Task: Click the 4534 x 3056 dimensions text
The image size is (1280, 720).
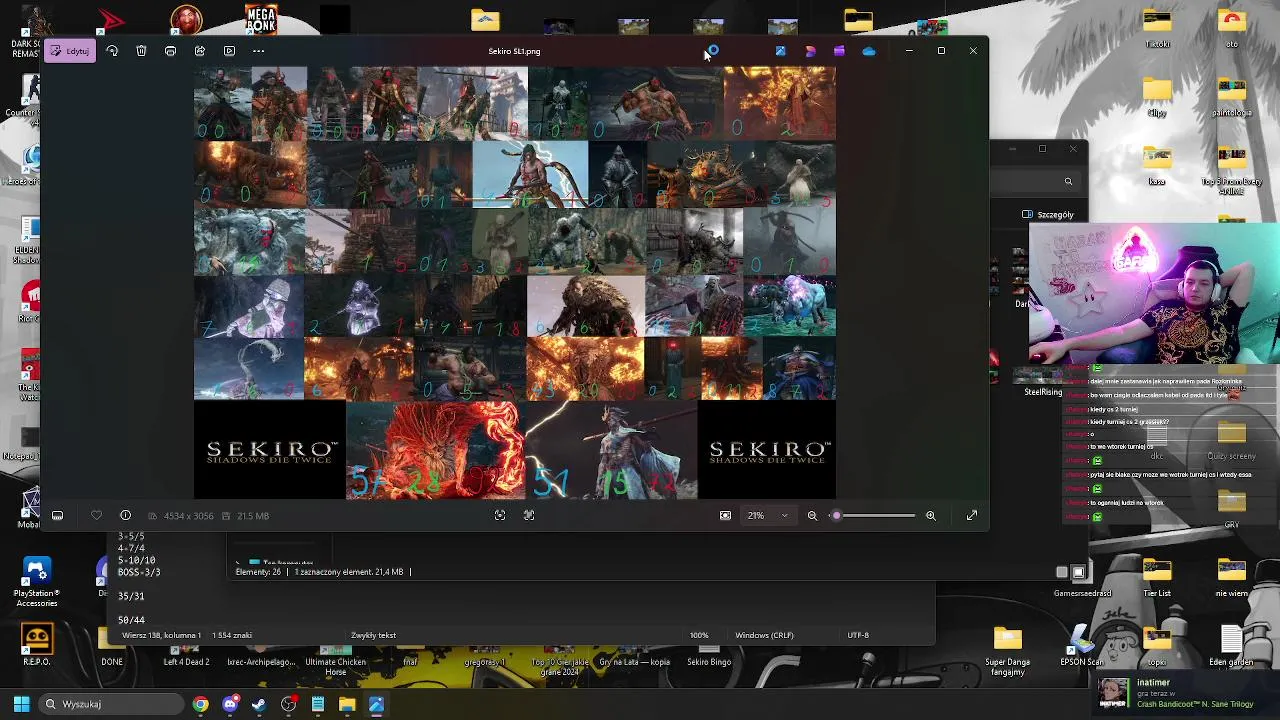Action: click(188, 516)
